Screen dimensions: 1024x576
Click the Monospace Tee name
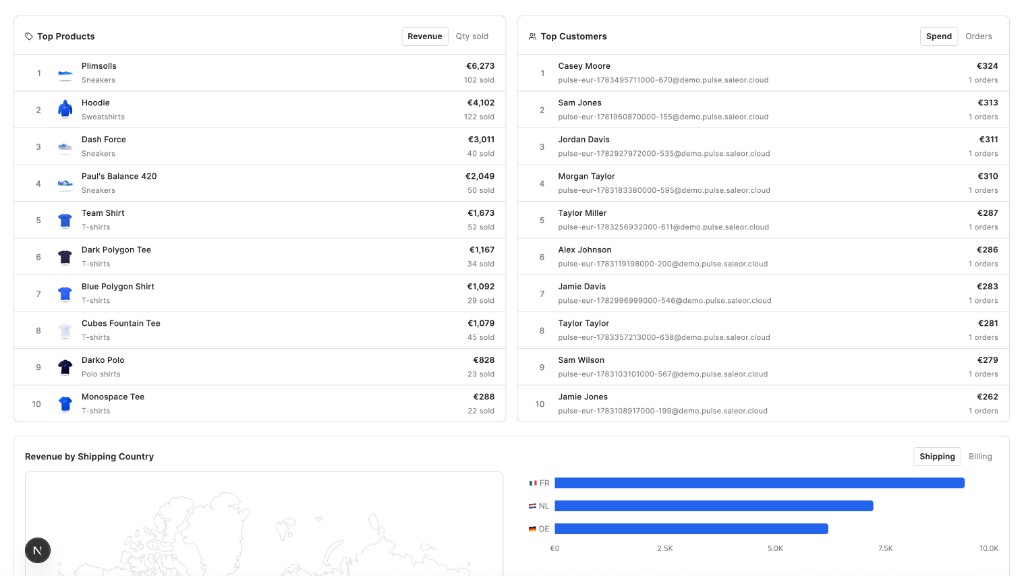[x=112, y=397]
